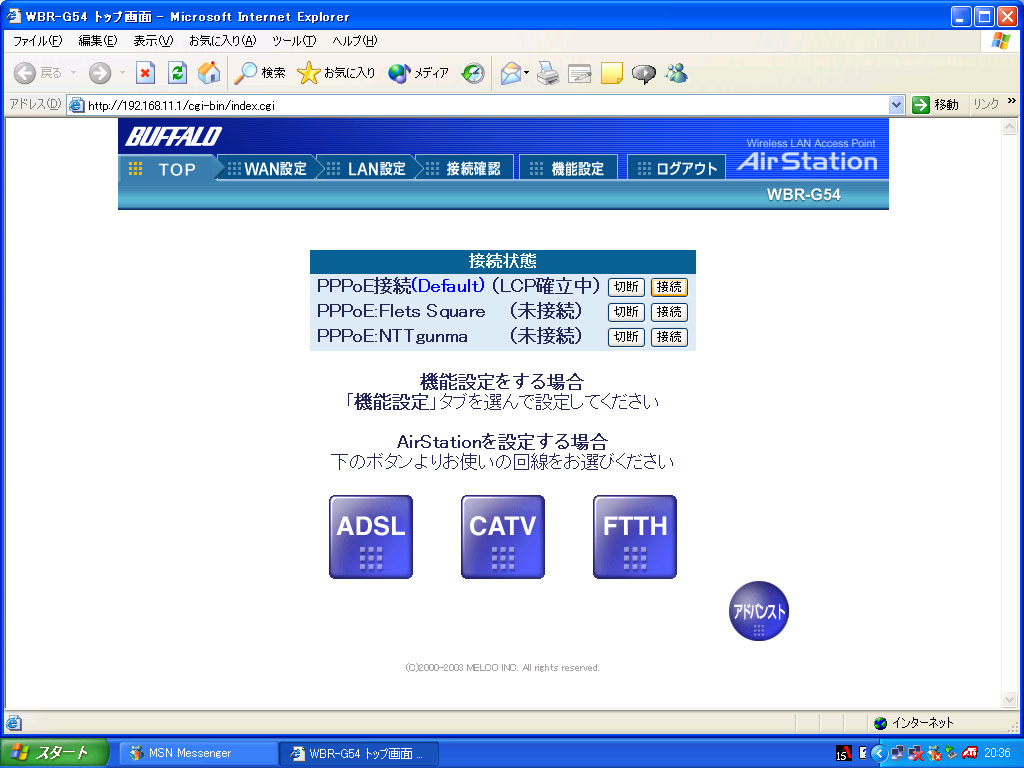This screenshot has width=1024, height=768.
Task: Open the Discuss speech bubble icon
Action: (x=643, y=73)
